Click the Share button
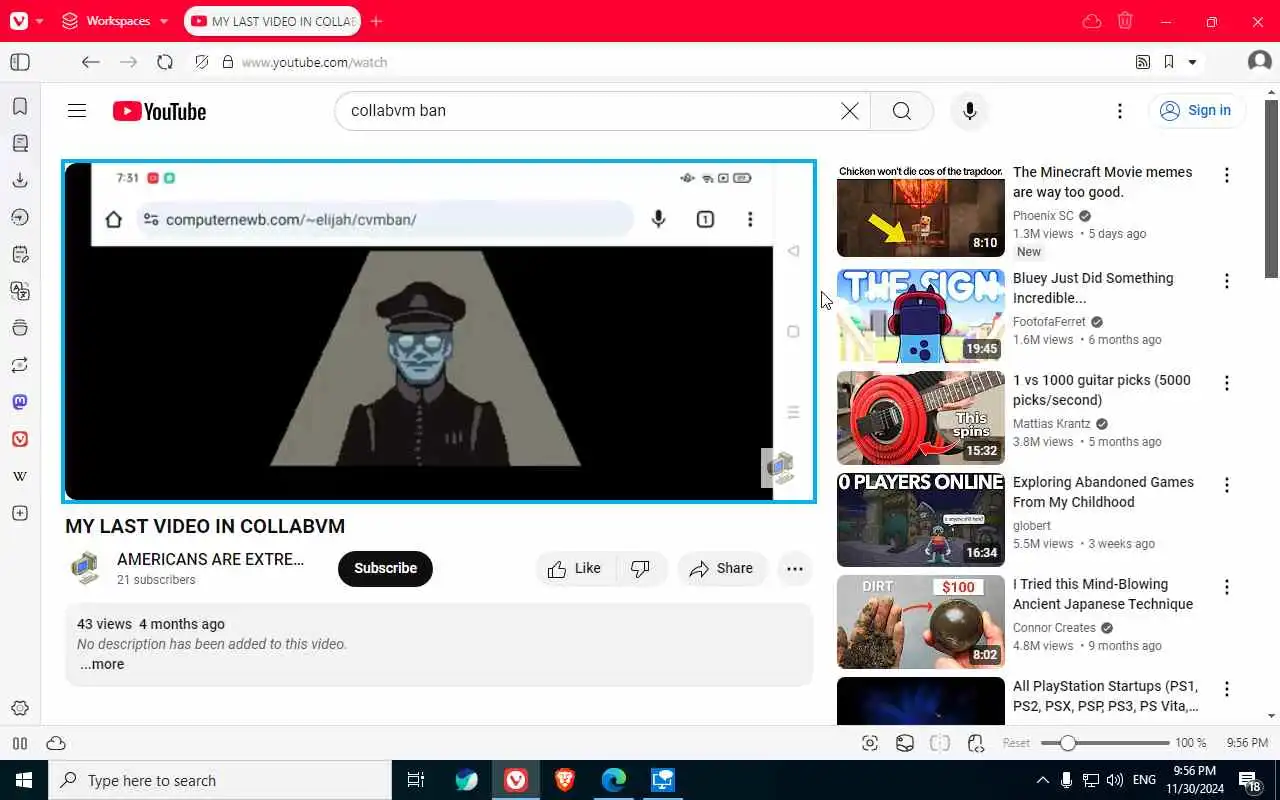Viewport: 1280px width, 800px height. tap(722, 568)
